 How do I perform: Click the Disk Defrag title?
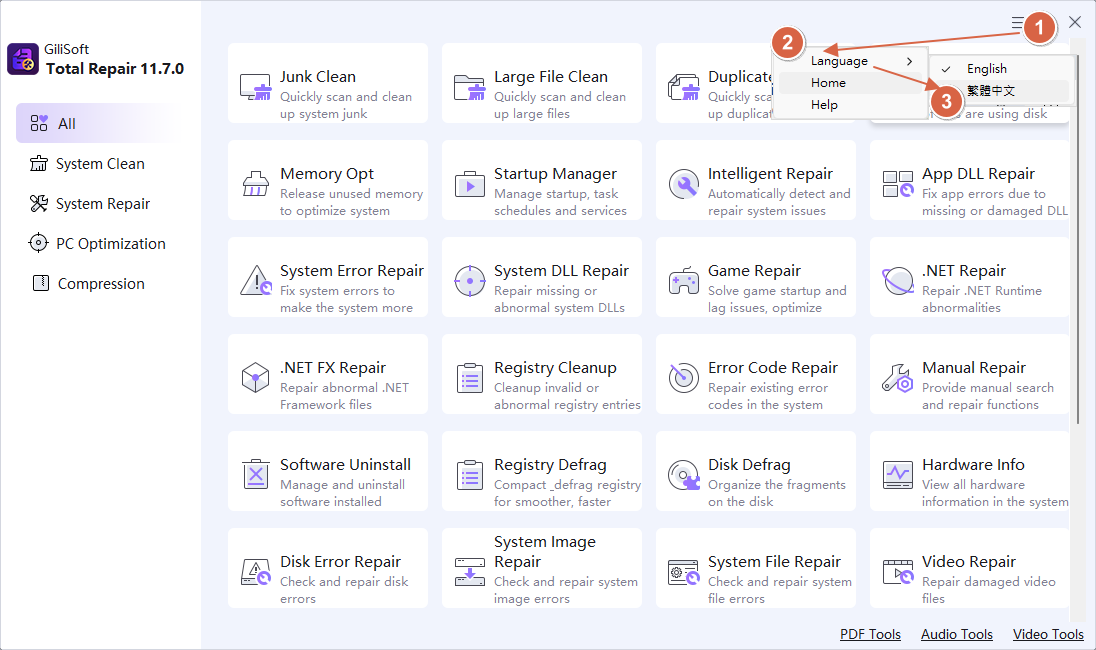click(x=749, y=465)
